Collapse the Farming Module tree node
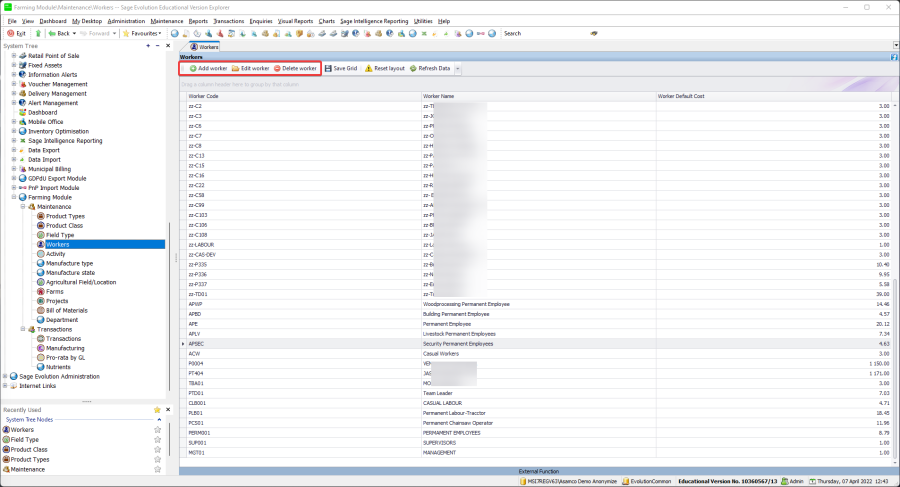This screenshot has width=900, height=487. click(x=14, y=197)
